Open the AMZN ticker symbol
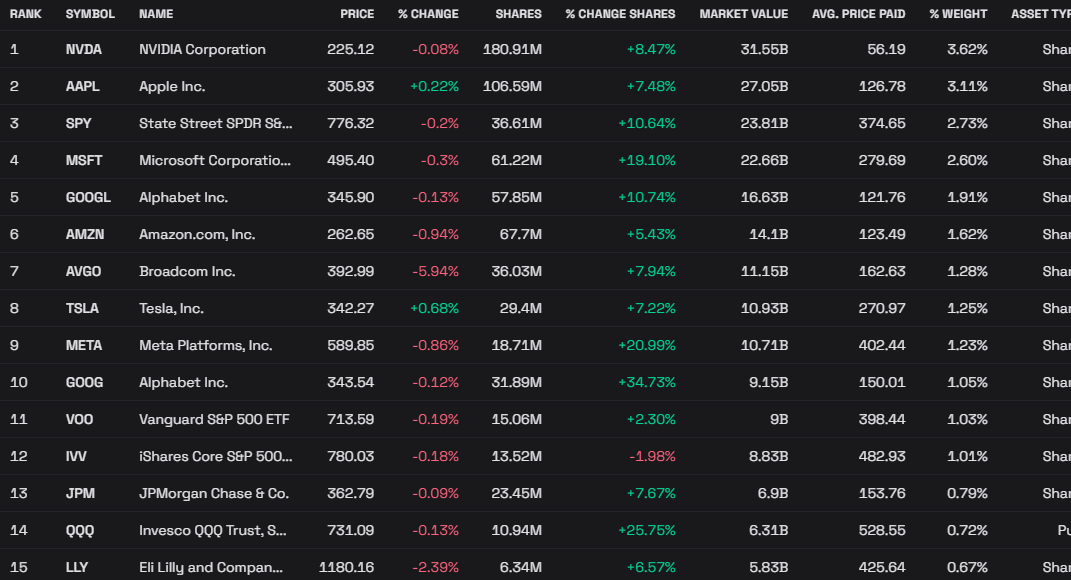 point(85,234)
